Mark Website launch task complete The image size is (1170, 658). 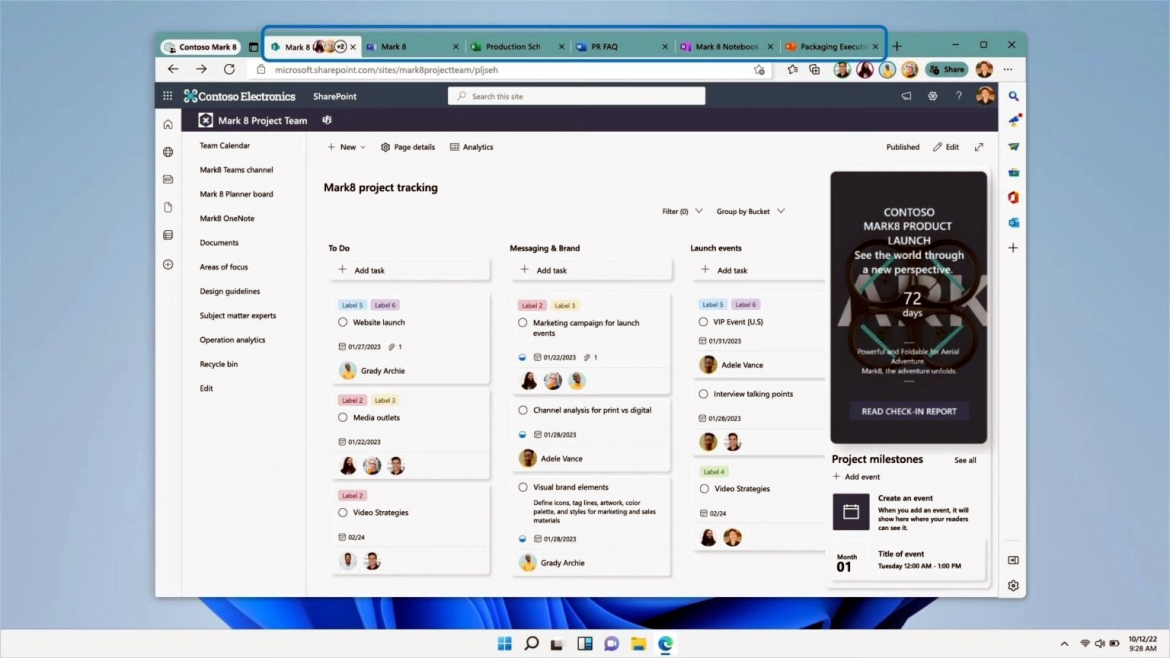coord(342,322)
